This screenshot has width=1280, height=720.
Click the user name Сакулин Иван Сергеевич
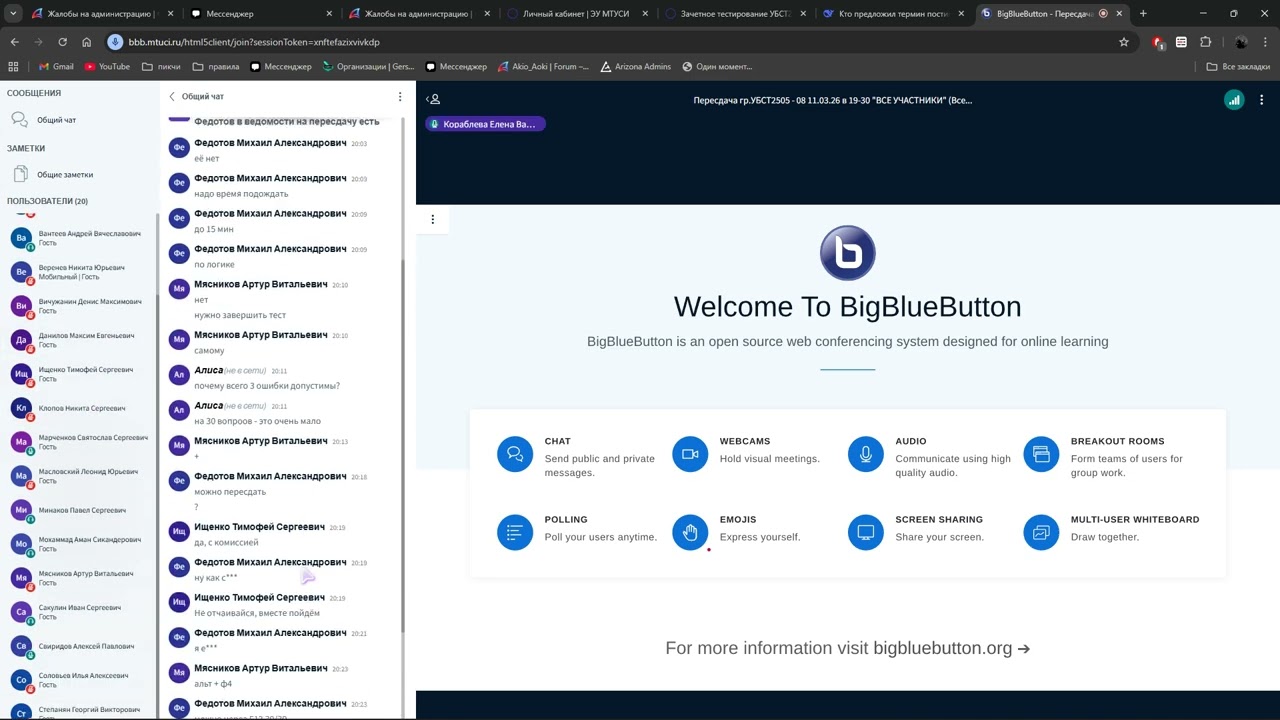[x=80, y=608]
